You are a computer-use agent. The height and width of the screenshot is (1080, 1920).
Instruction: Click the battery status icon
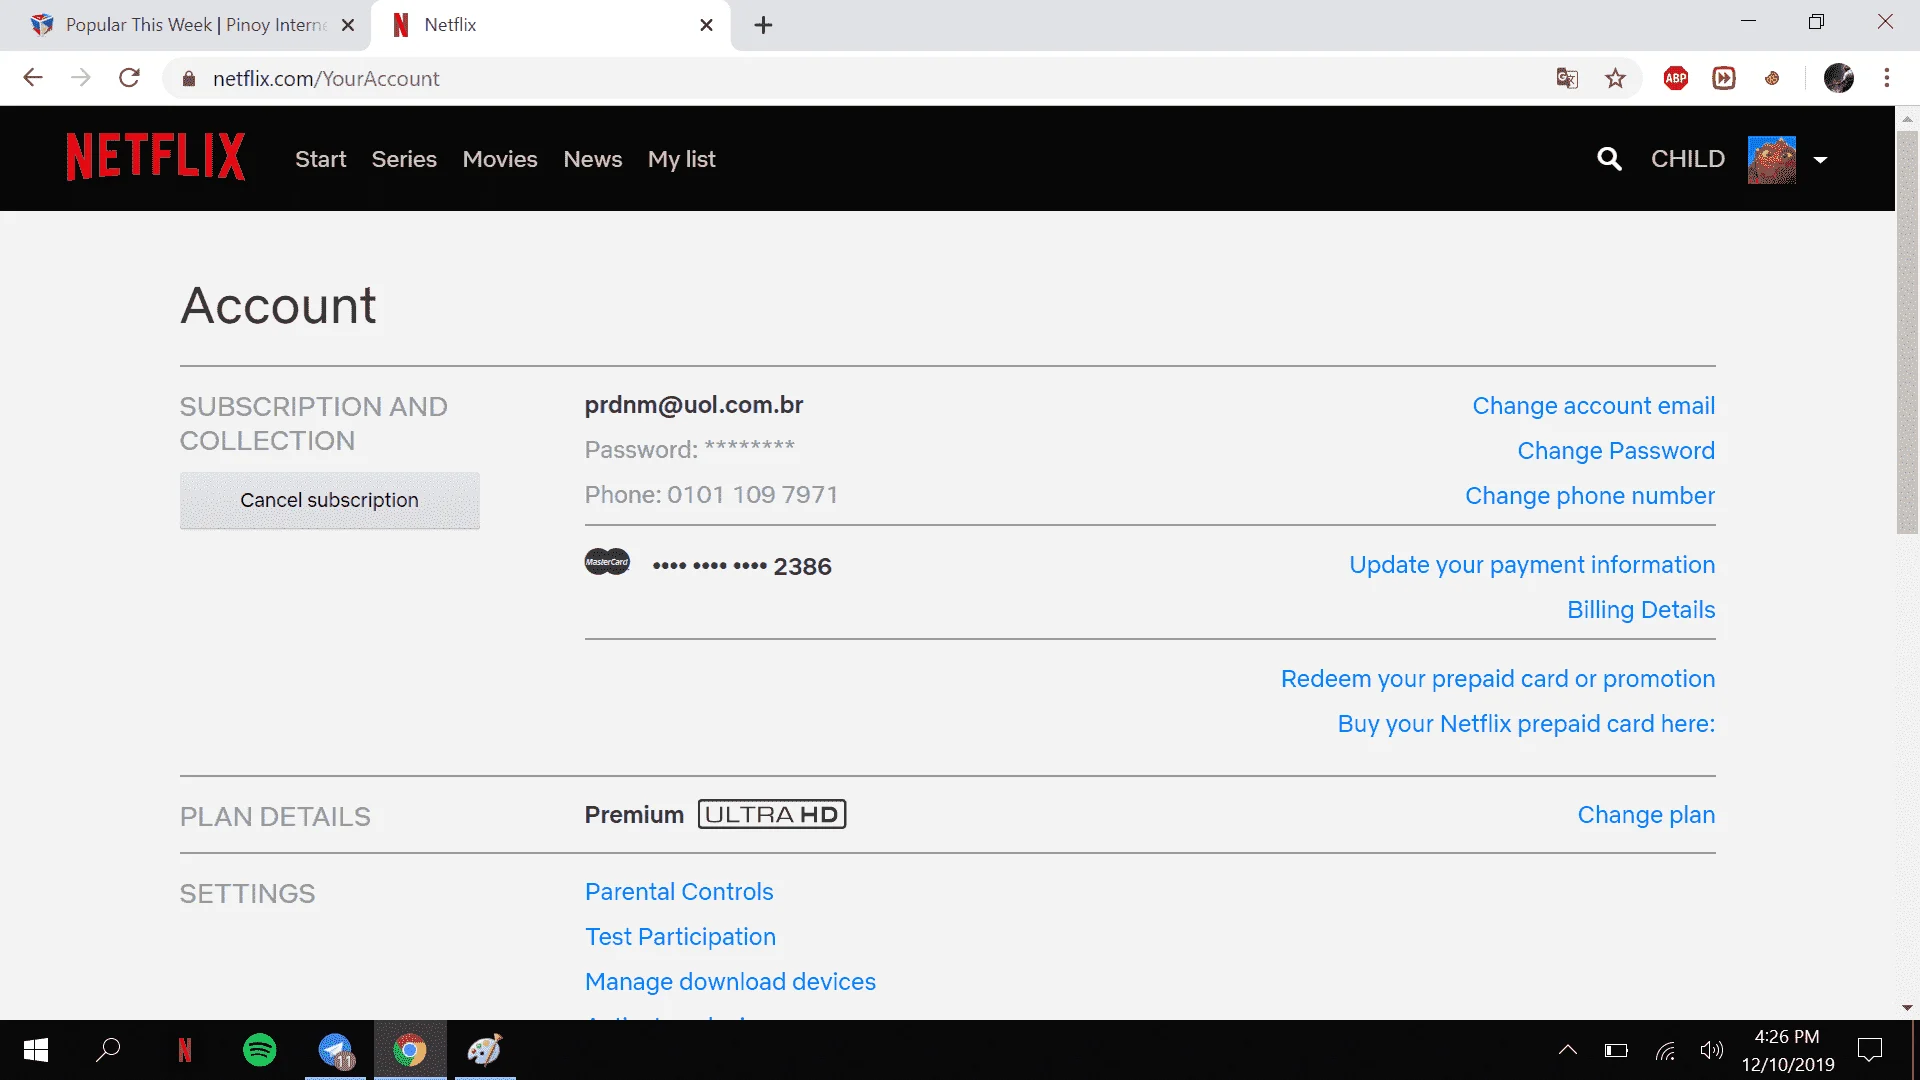[1616, 1050]
